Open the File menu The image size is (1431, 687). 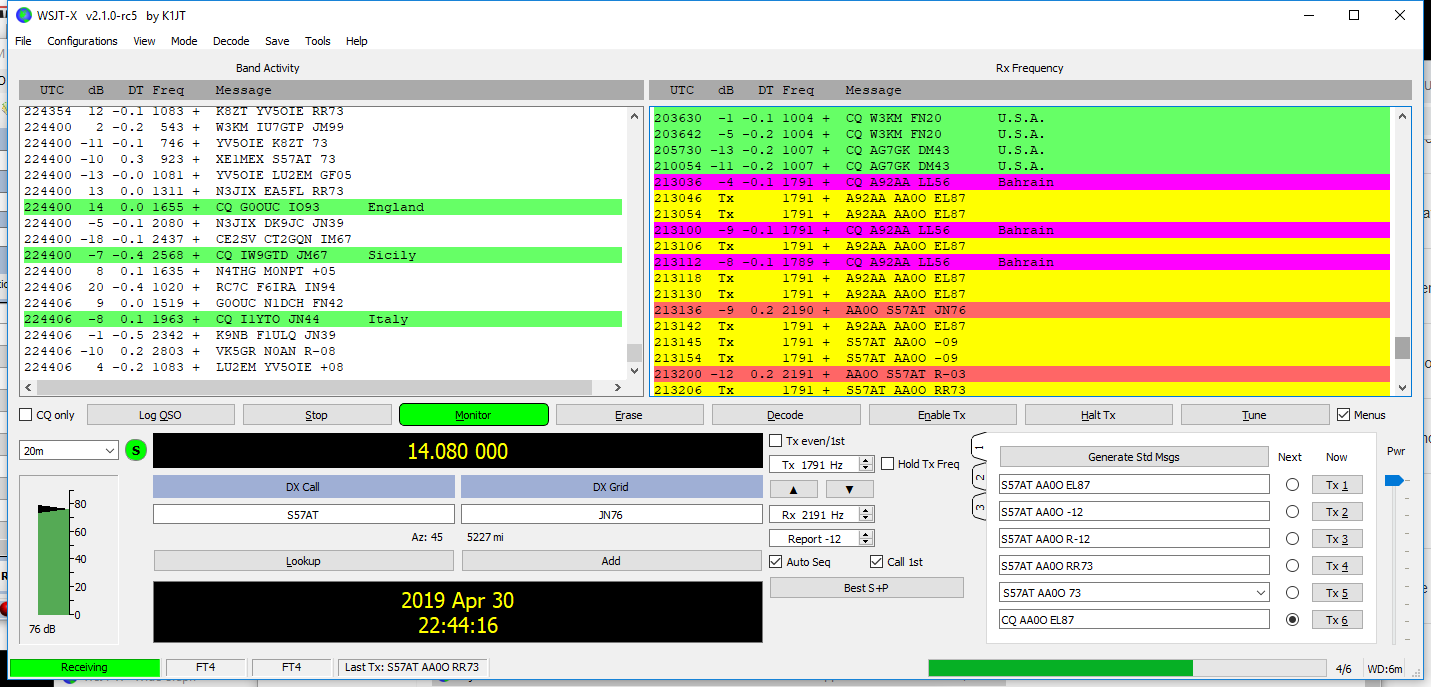(x=23, y=41)
